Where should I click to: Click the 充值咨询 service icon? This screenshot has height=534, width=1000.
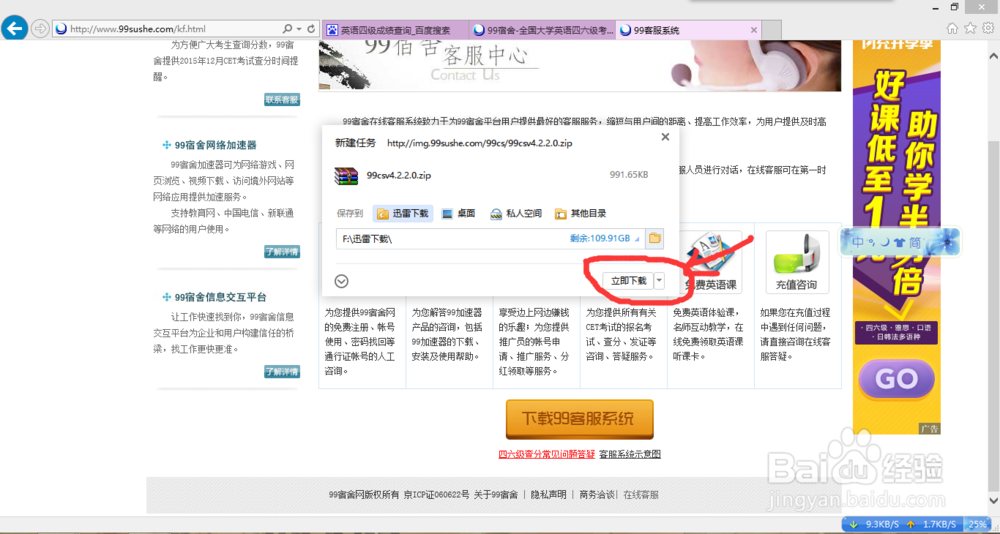click(x=797, y=262)
